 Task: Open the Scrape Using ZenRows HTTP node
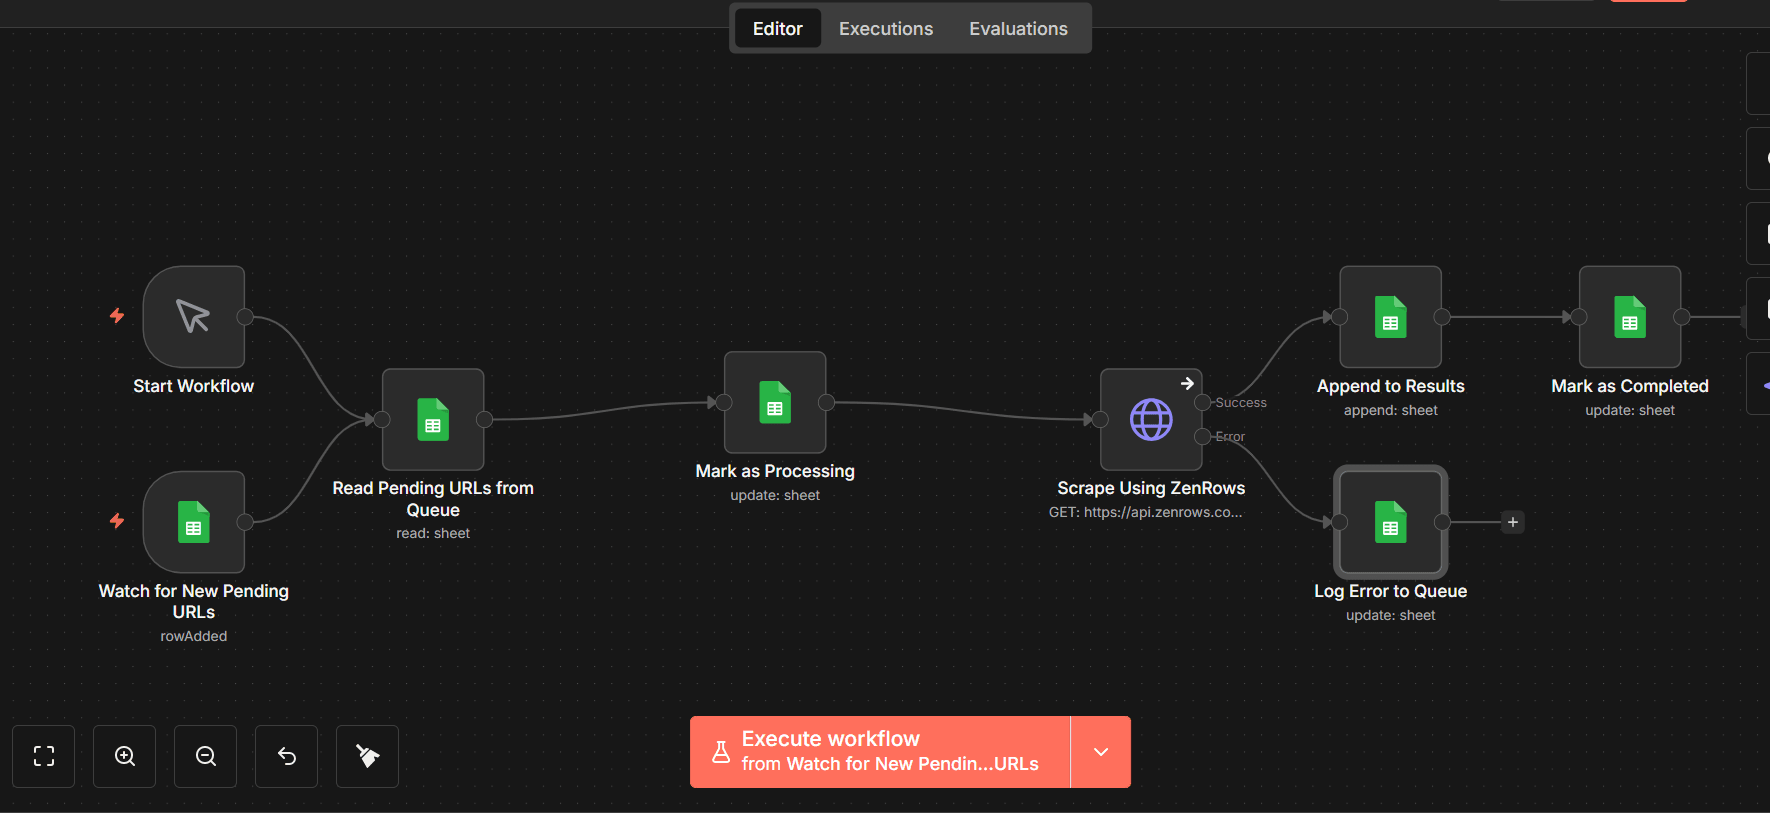[1151, 420]
